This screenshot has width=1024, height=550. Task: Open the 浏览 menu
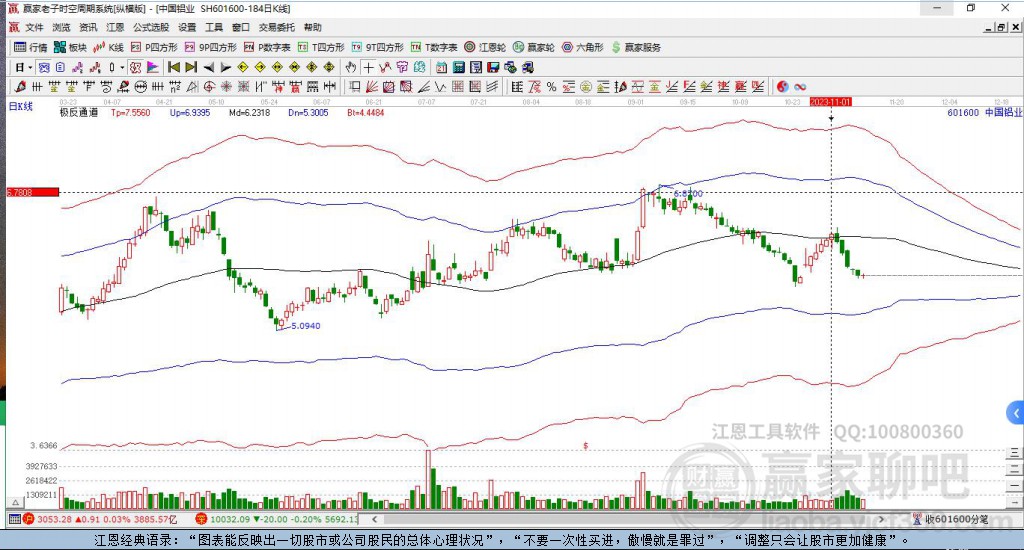(61, 27)
